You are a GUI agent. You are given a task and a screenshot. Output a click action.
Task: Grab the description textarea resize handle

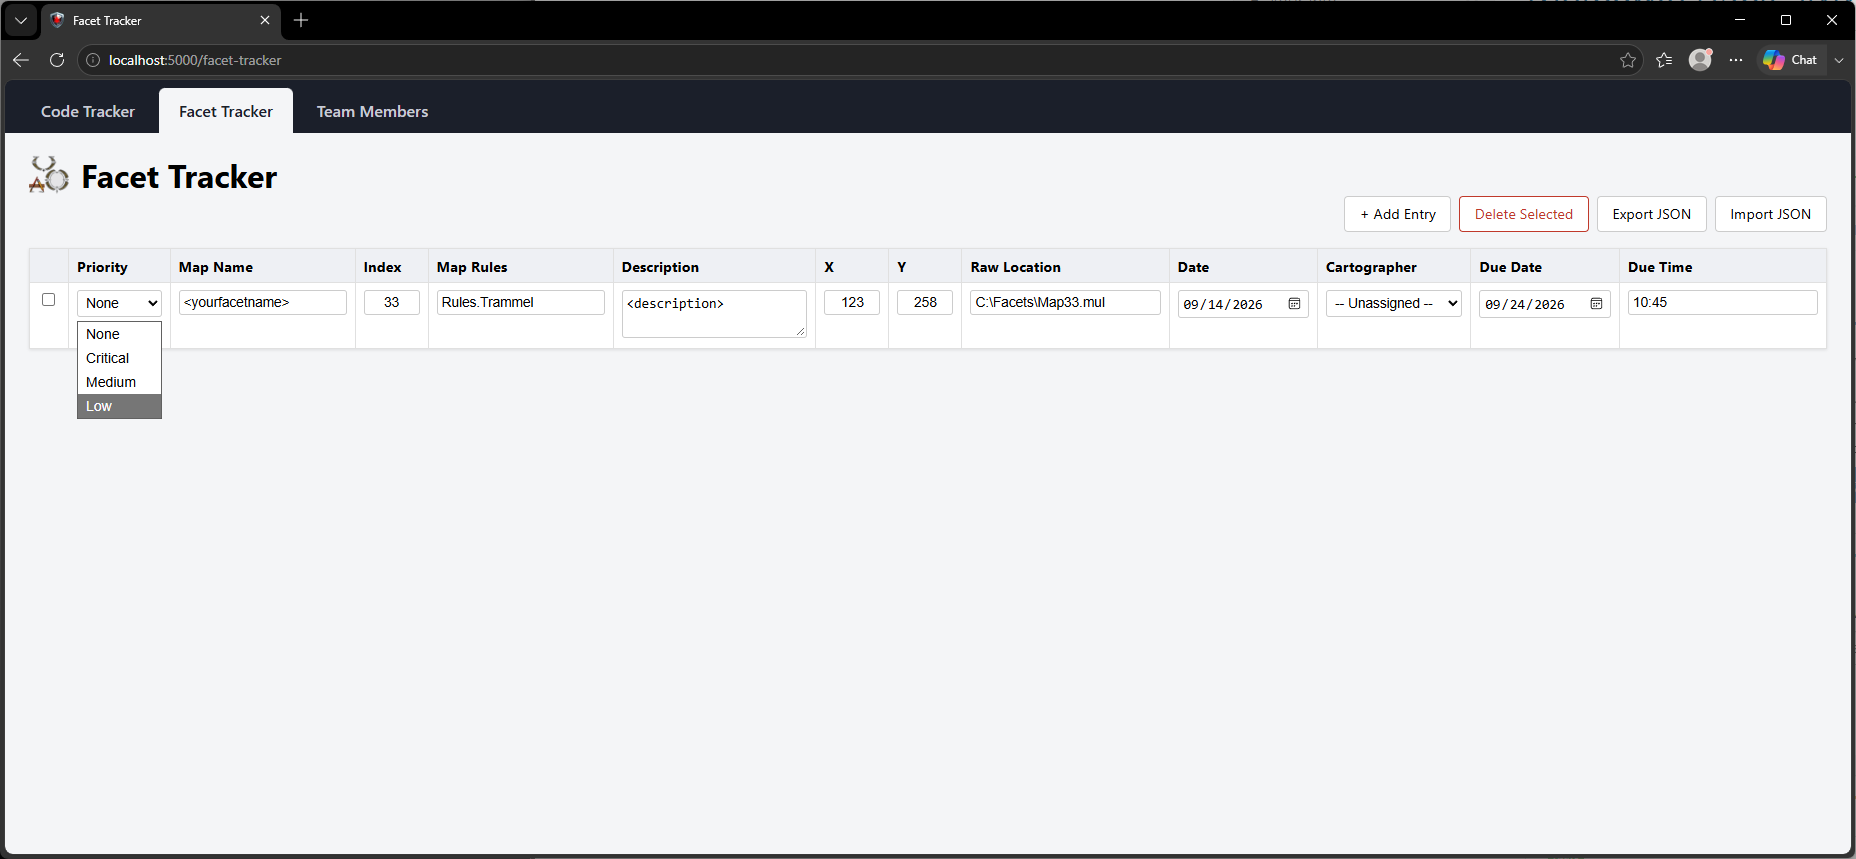[x=800, y=331]
